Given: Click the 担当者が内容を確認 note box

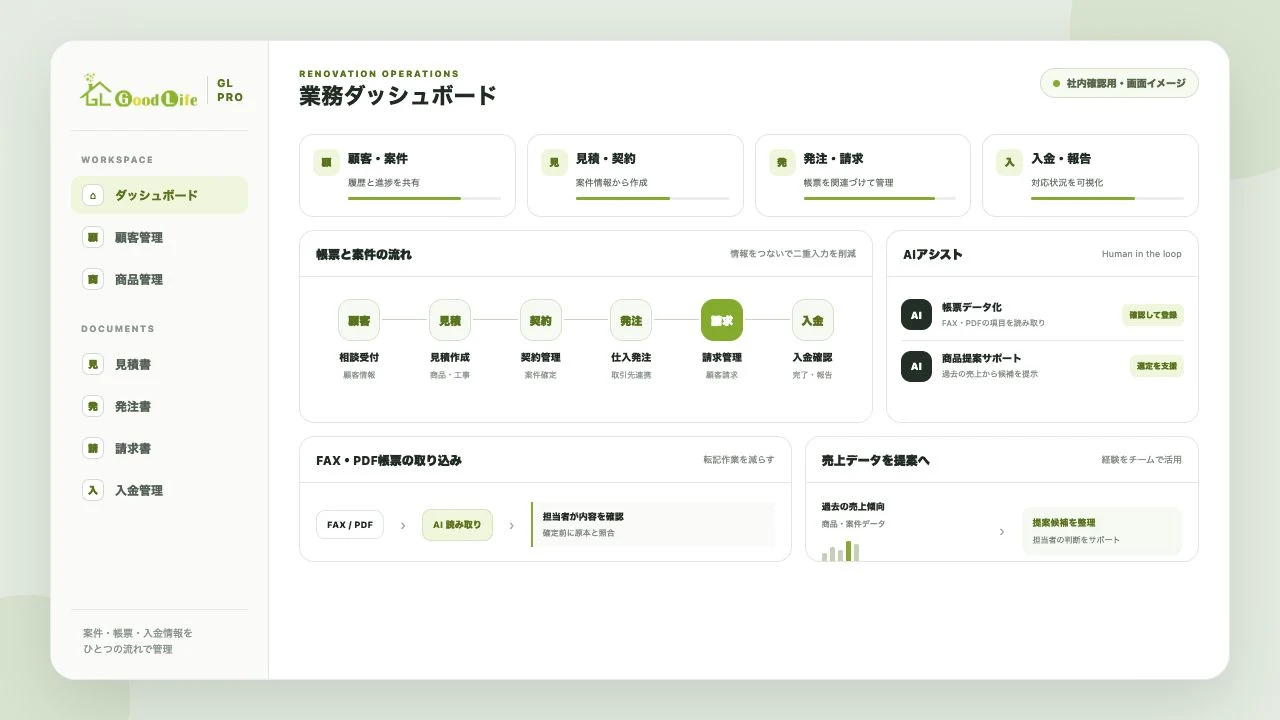Looking at the screenshot, I should tap(653, 524).
